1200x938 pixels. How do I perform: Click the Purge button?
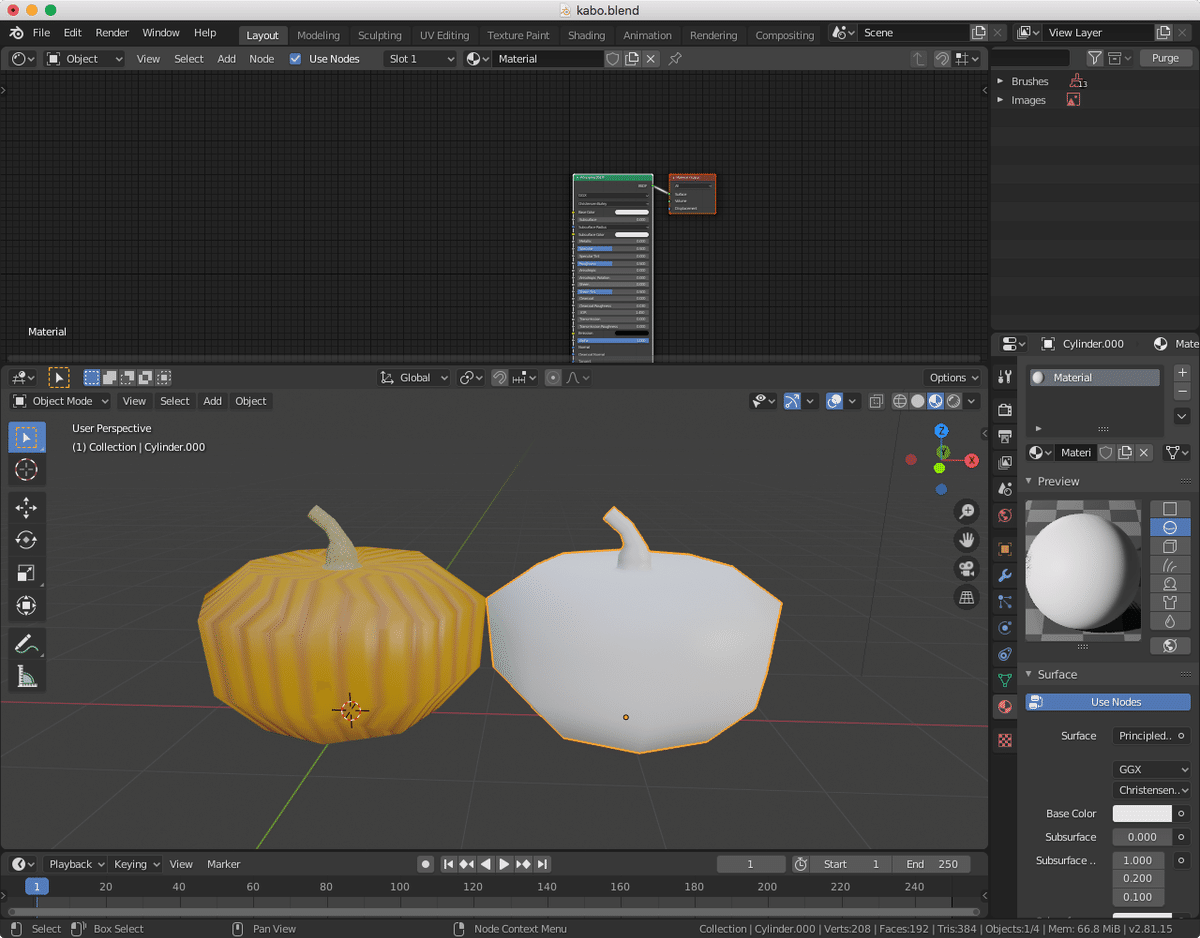[1165, 58]
